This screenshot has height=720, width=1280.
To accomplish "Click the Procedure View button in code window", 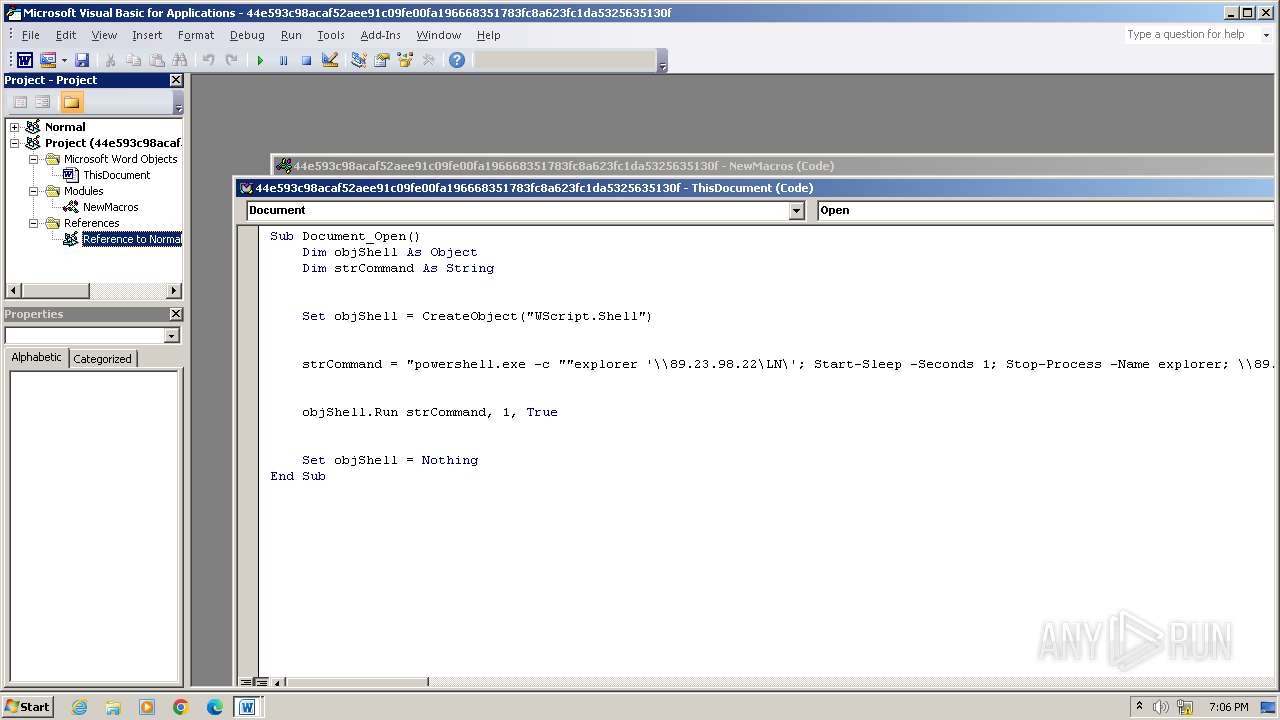I will pos(246,683).
